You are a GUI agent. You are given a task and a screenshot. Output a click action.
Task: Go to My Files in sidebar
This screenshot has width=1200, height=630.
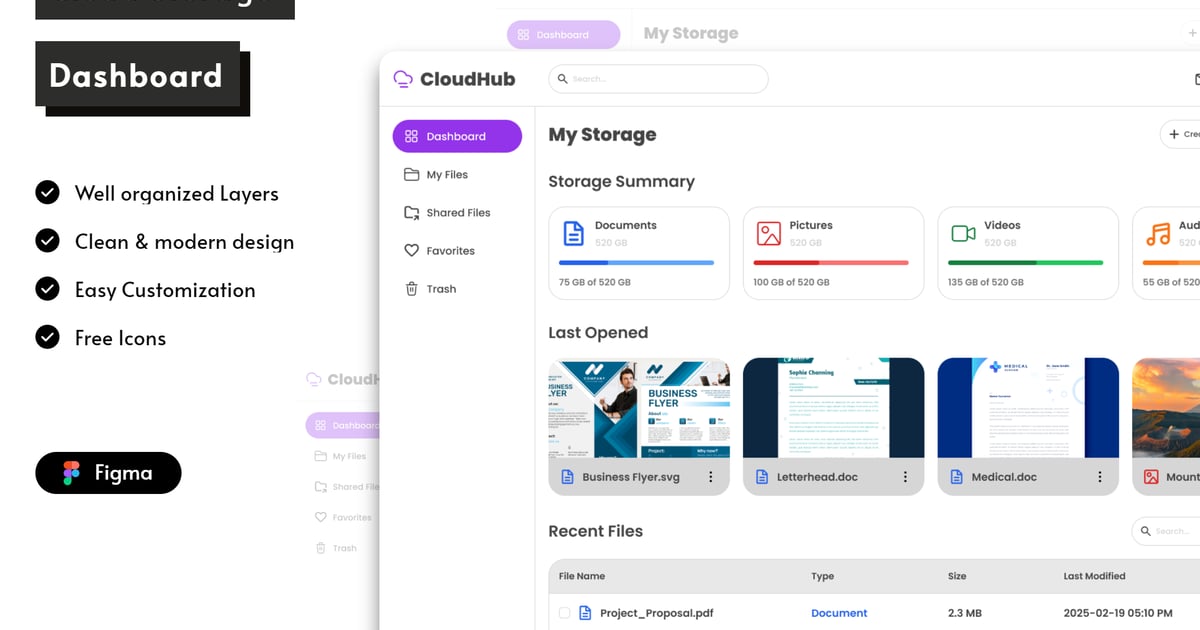pos(446,175)
